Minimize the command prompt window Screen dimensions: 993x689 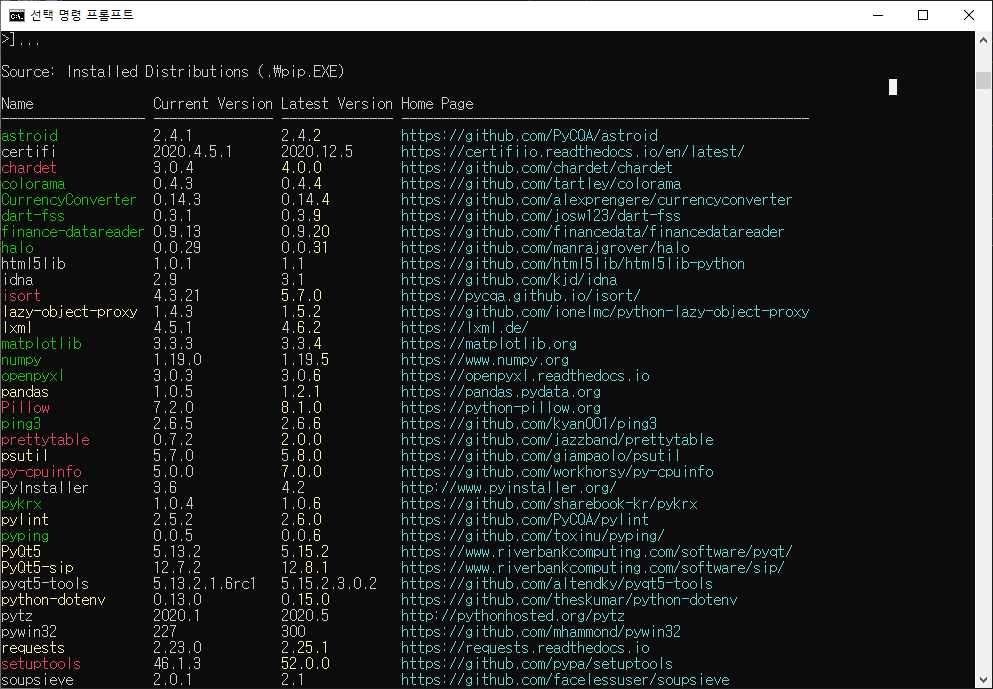click(x=878, y=15)
